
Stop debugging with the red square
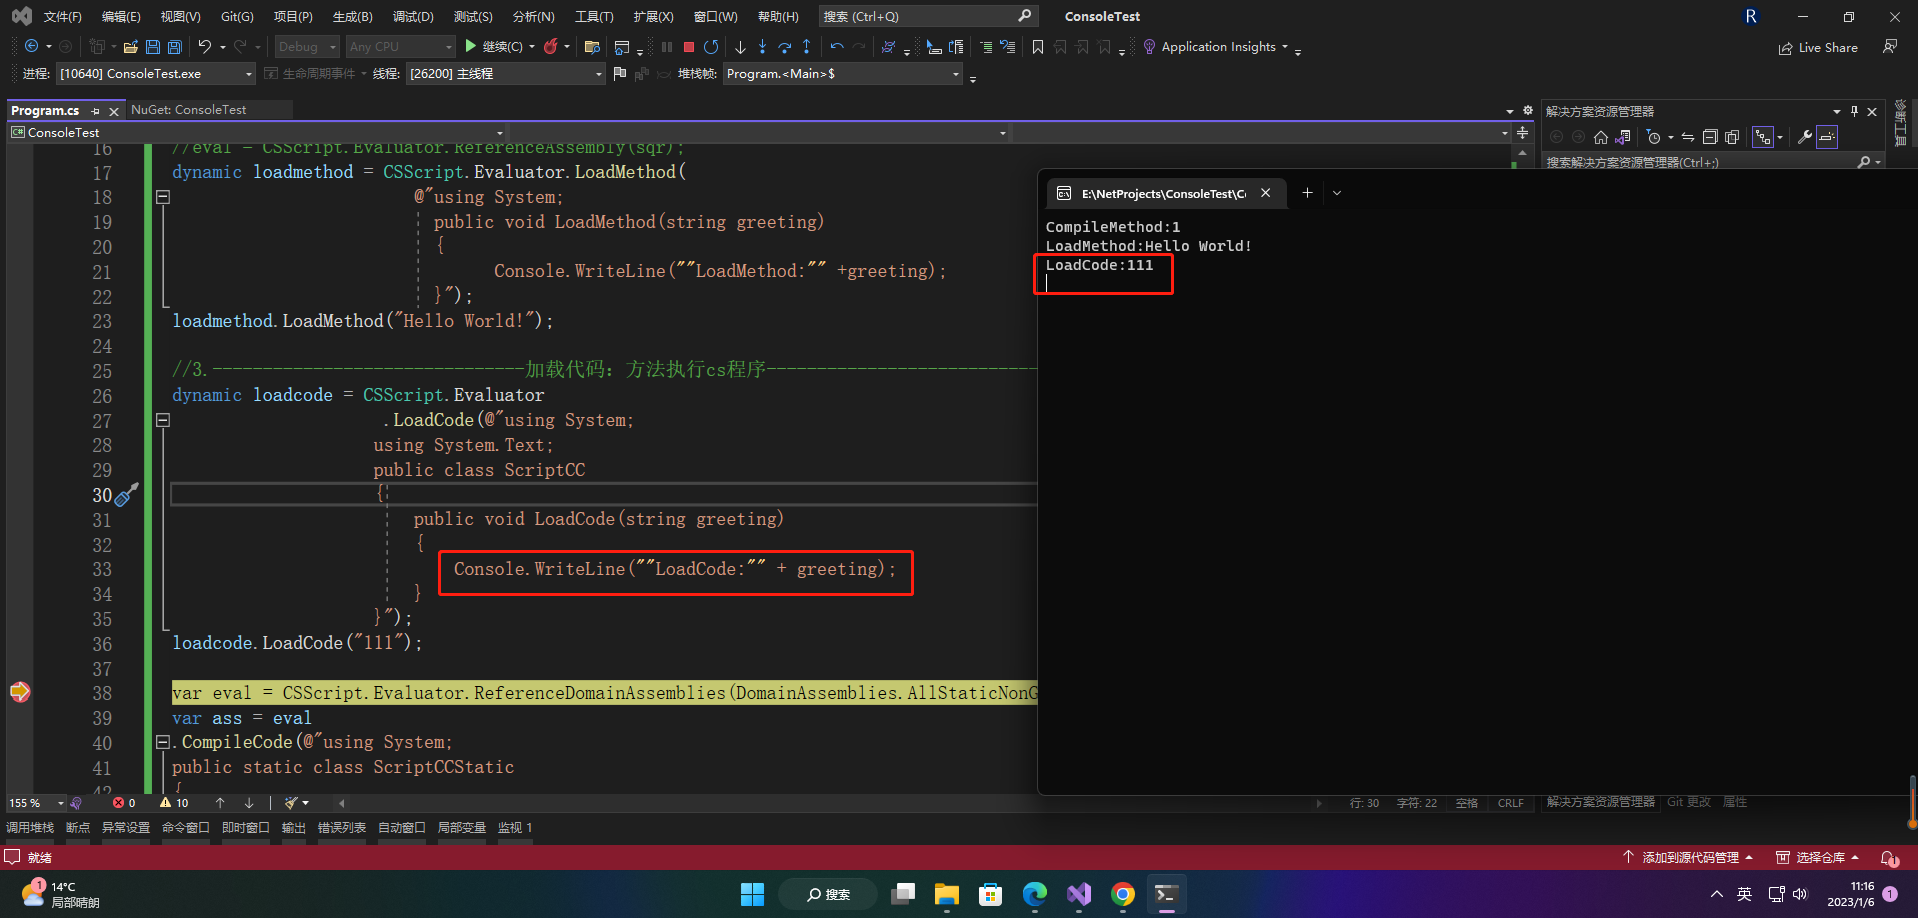689,47
